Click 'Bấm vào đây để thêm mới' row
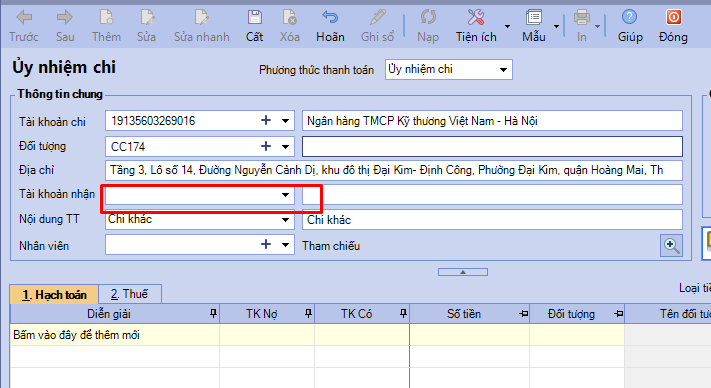 point(317,335)
